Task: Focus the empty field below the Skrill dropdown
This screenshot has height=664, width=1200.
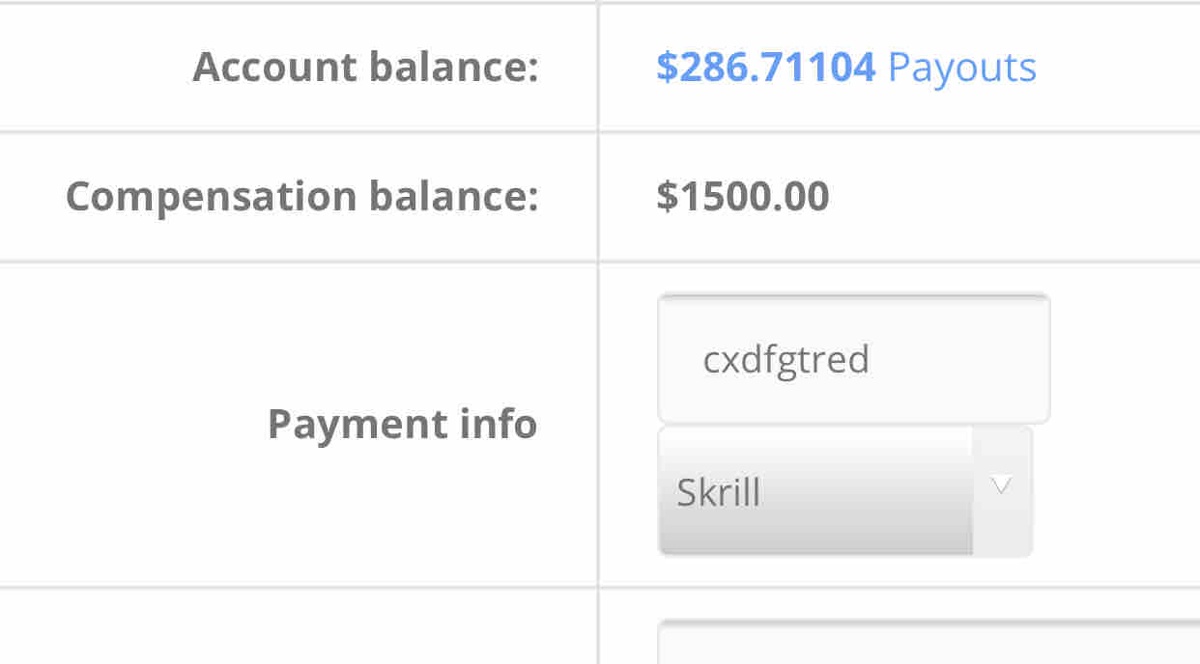Action: tap(930, 645)
